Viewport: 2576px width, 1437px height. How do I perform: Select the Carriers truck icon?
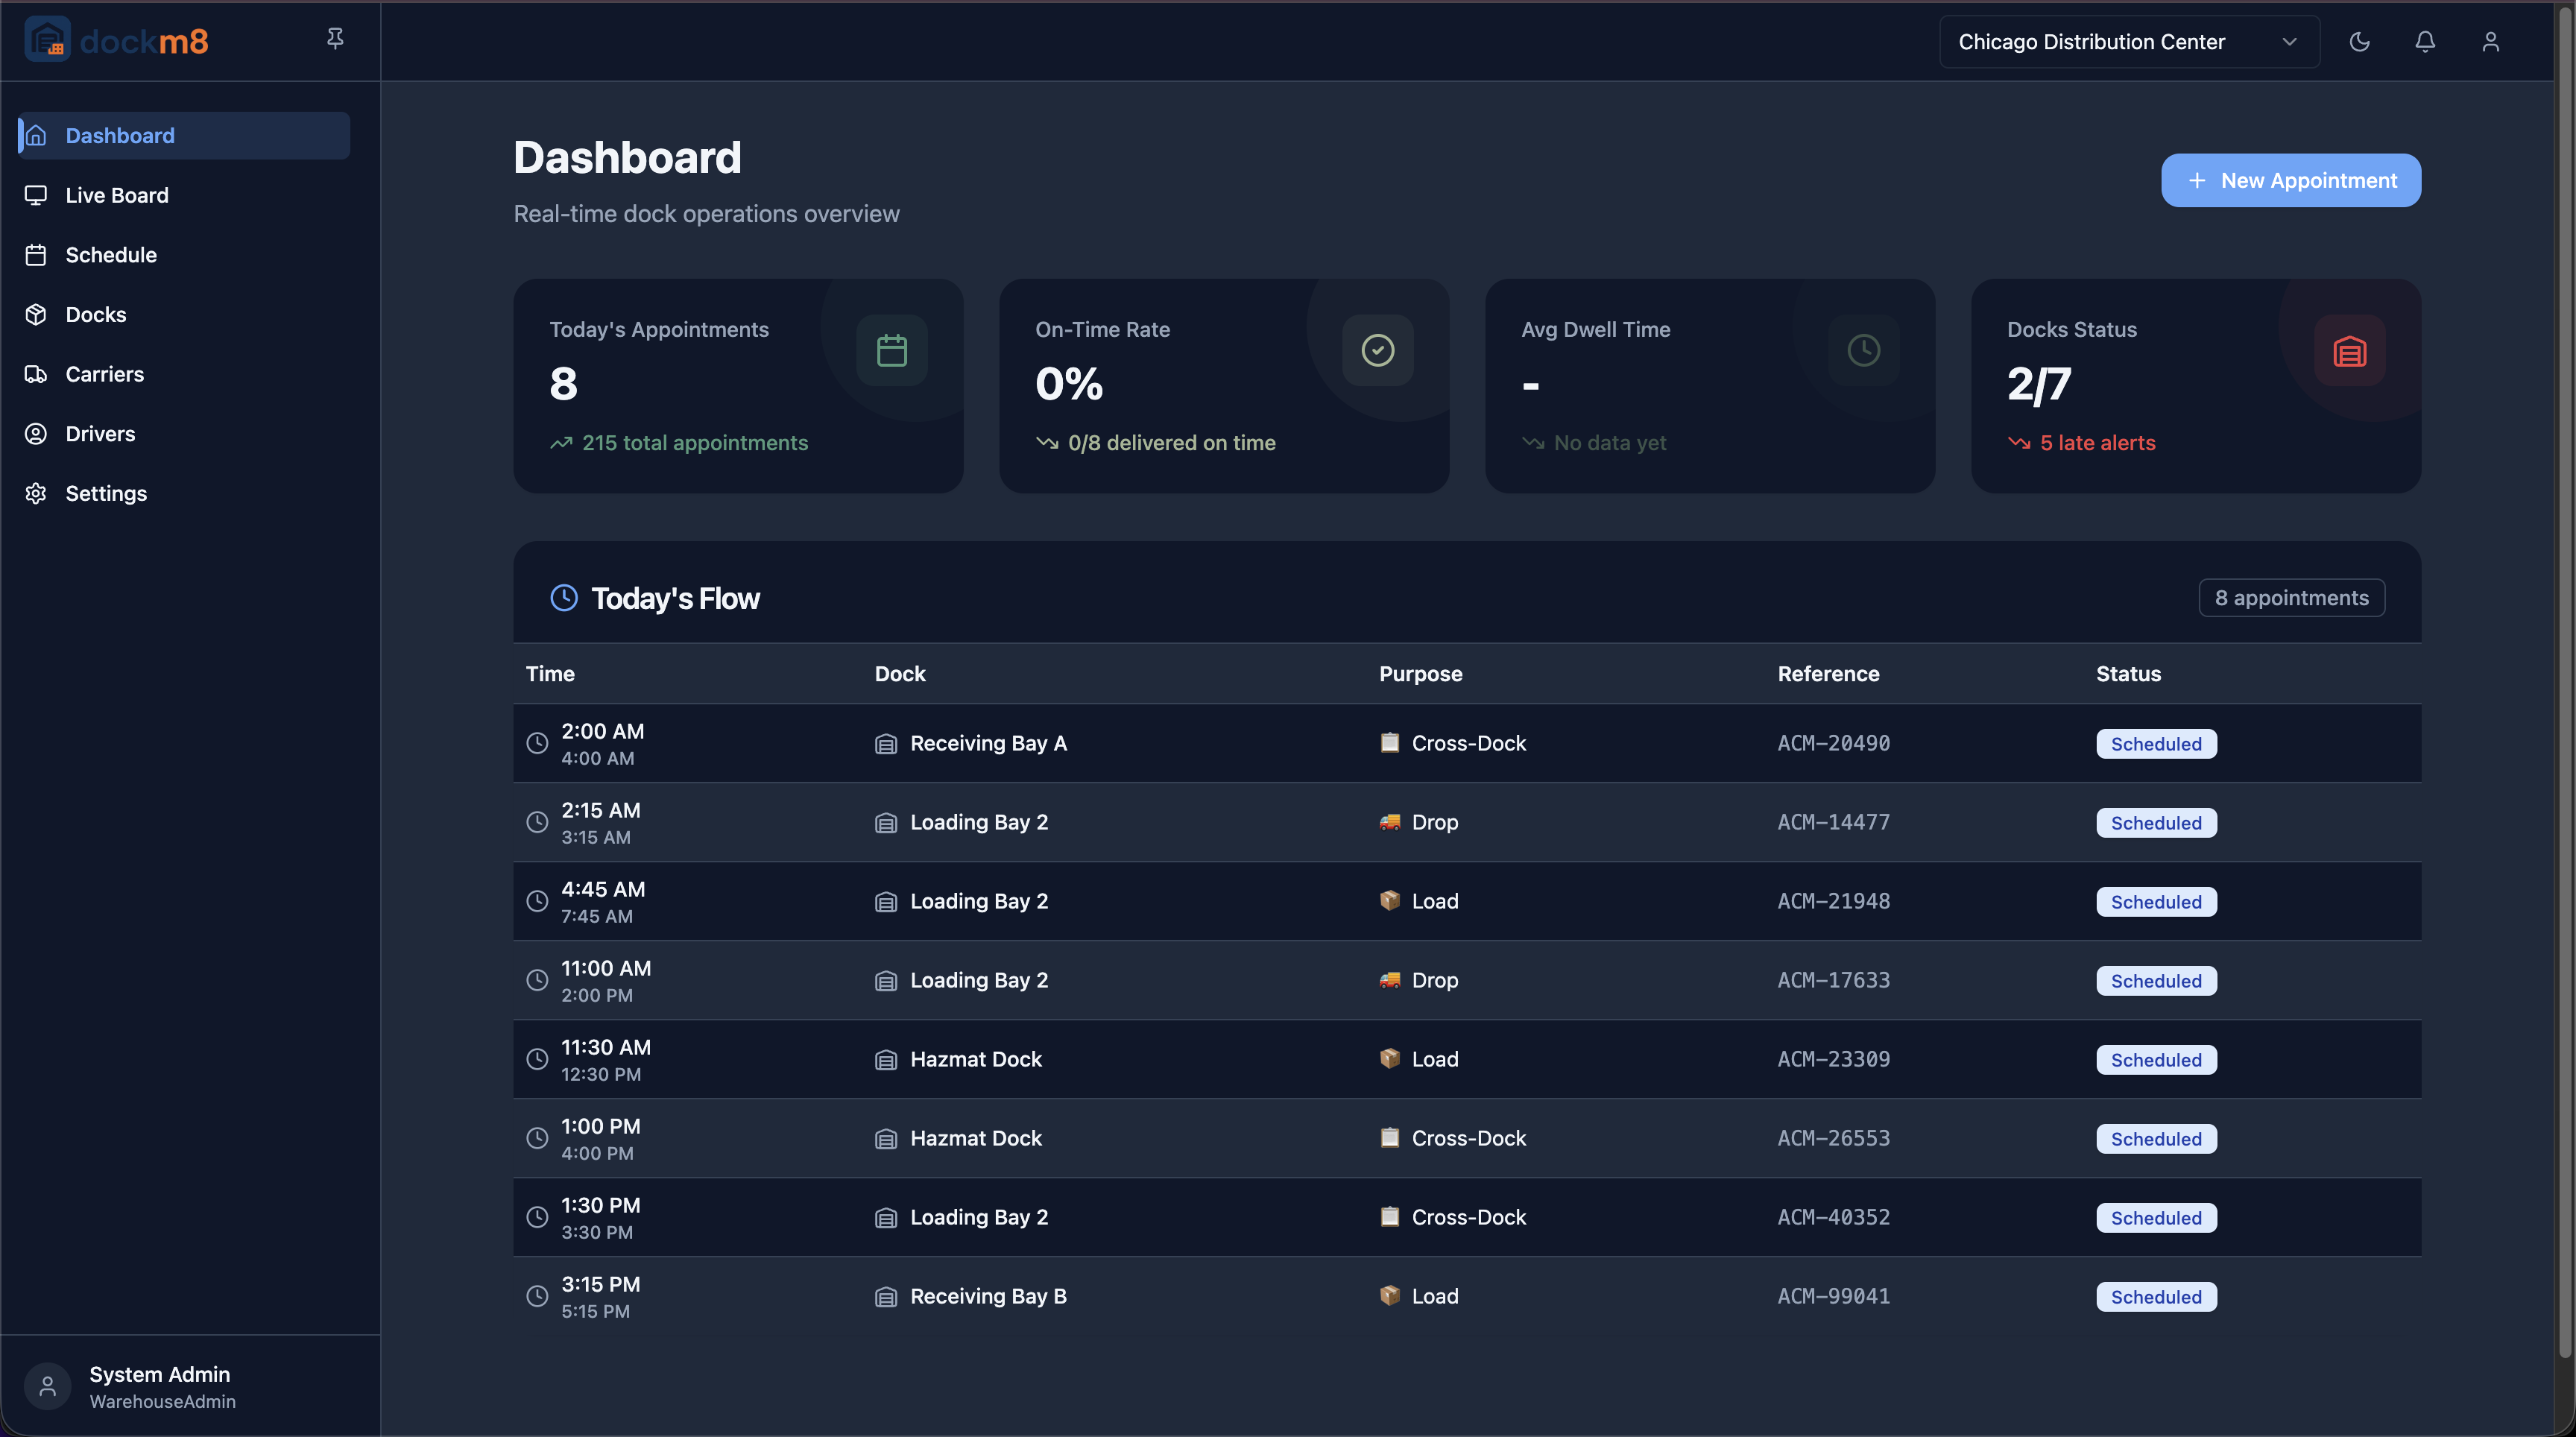(x=36, y=374)
